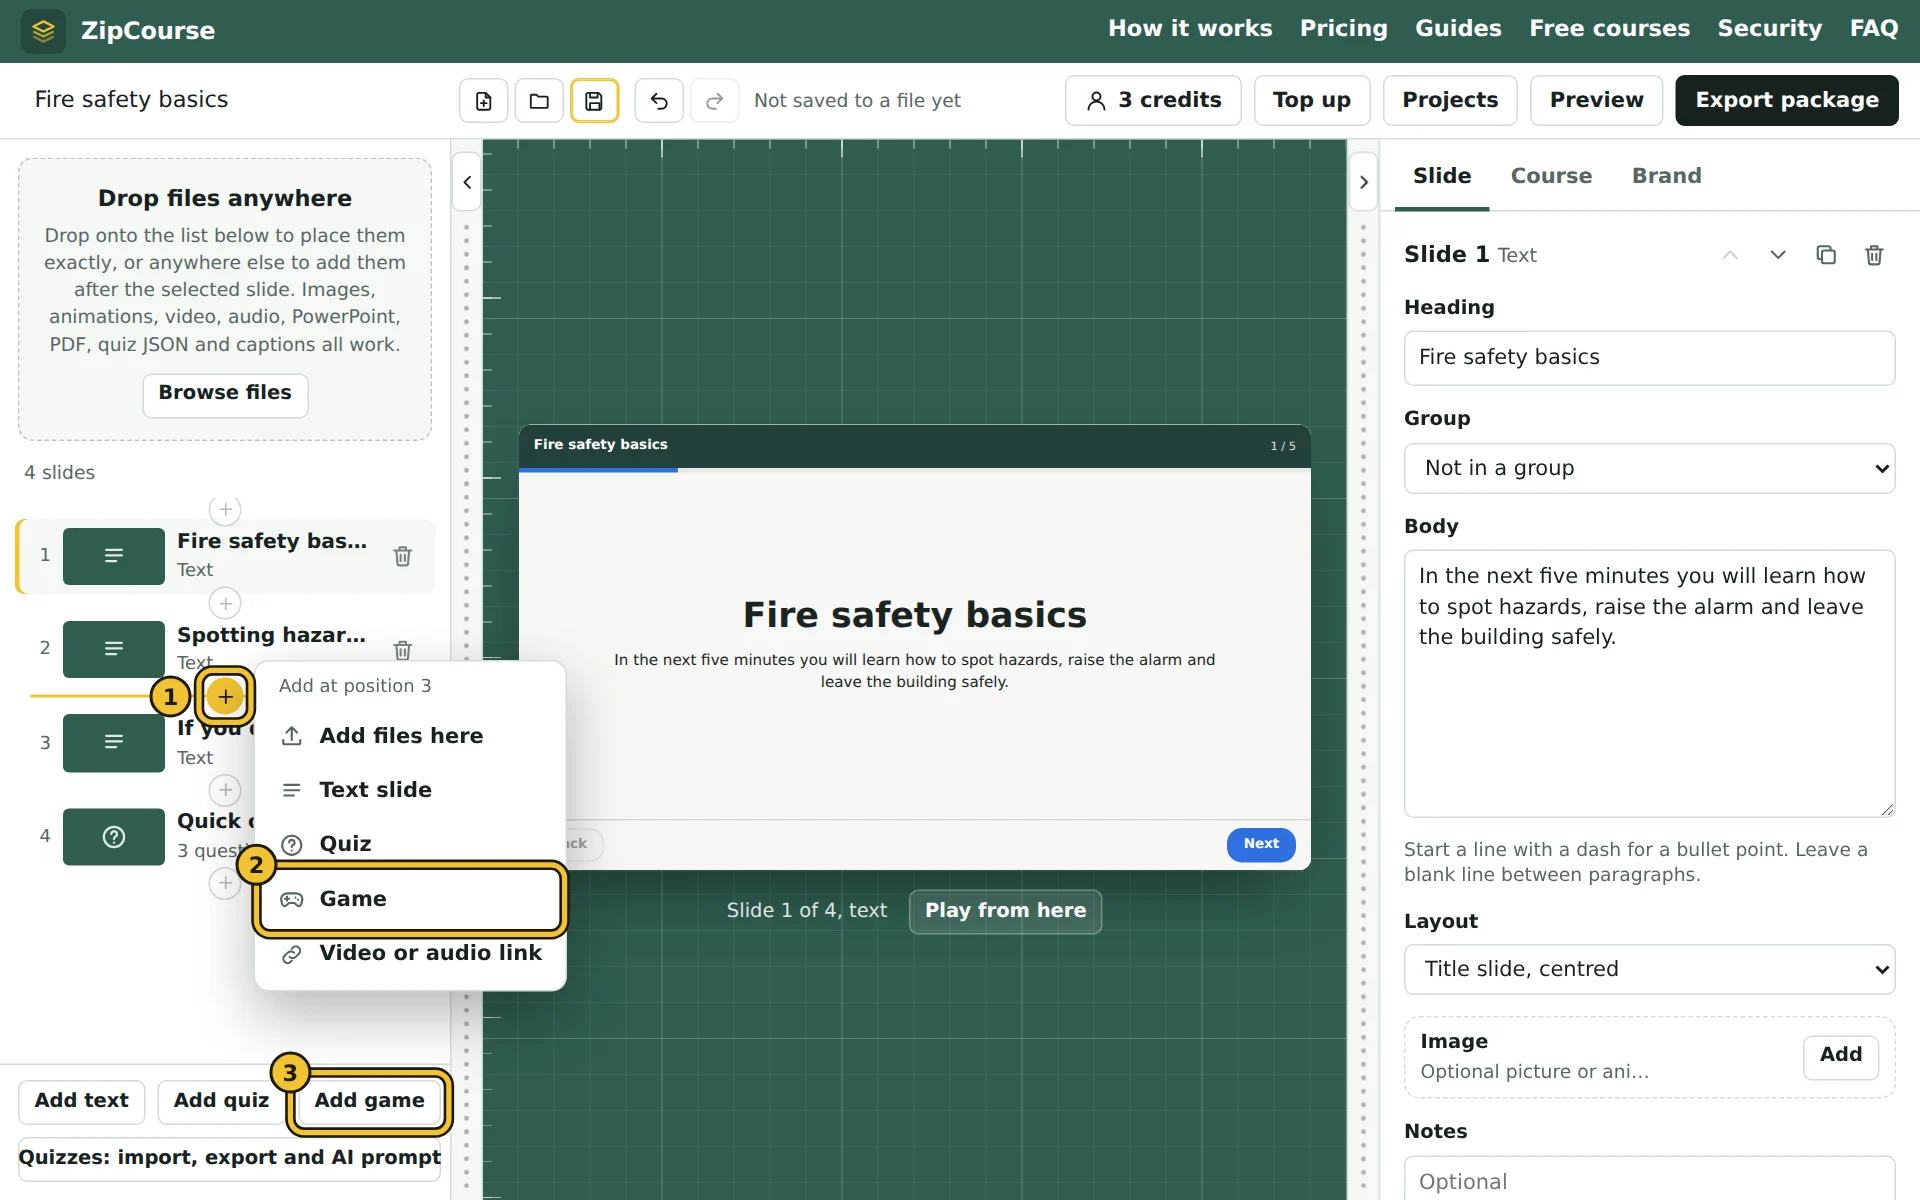Collapse the right panel with the chevron
This screenshot has height=1200, width=1920.
pos(1364,182)
